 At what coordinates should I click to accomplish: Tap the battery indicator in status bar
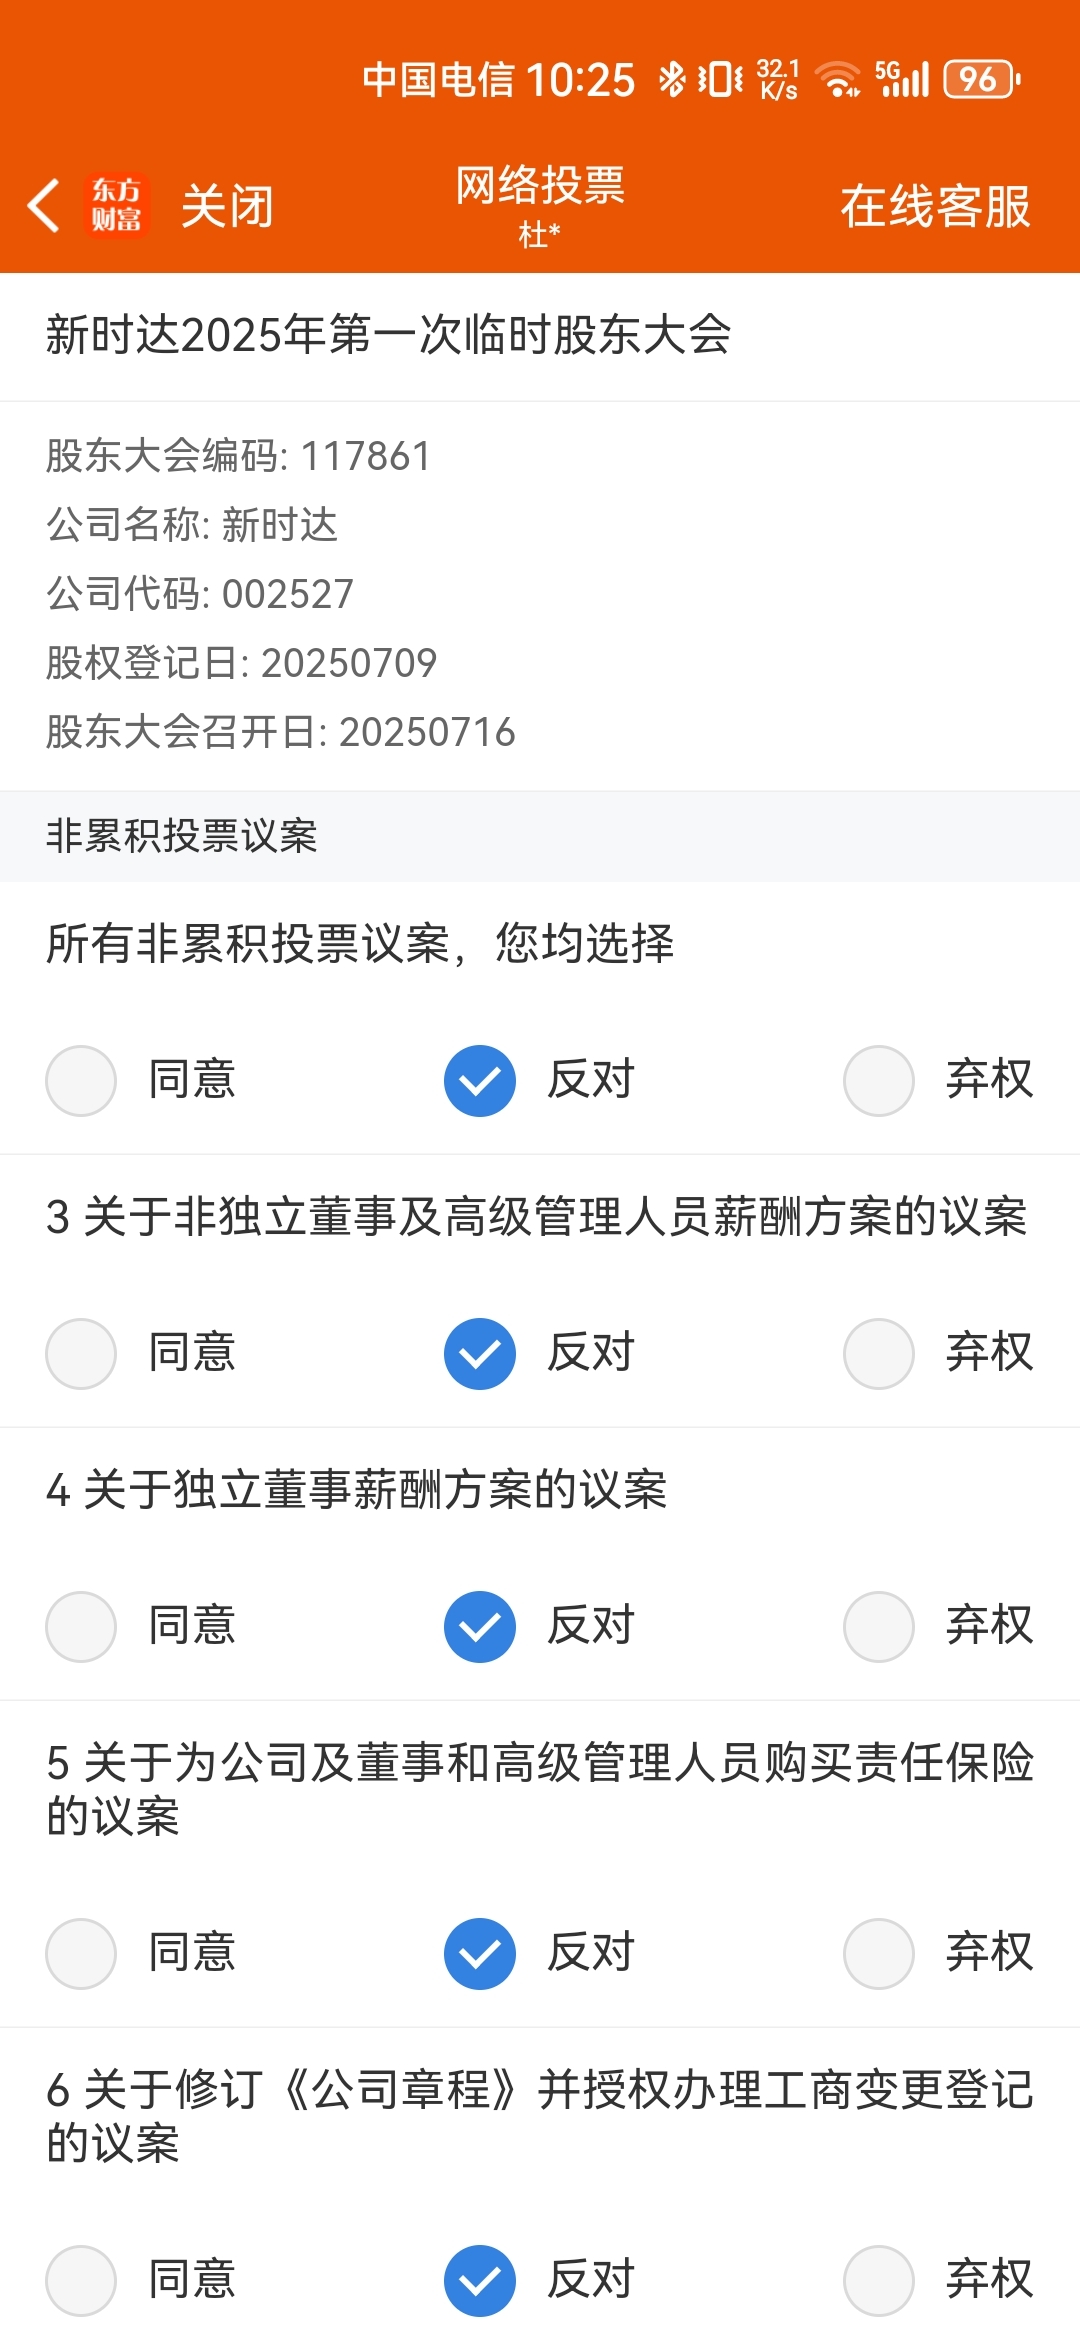click(x=982, y=79)
